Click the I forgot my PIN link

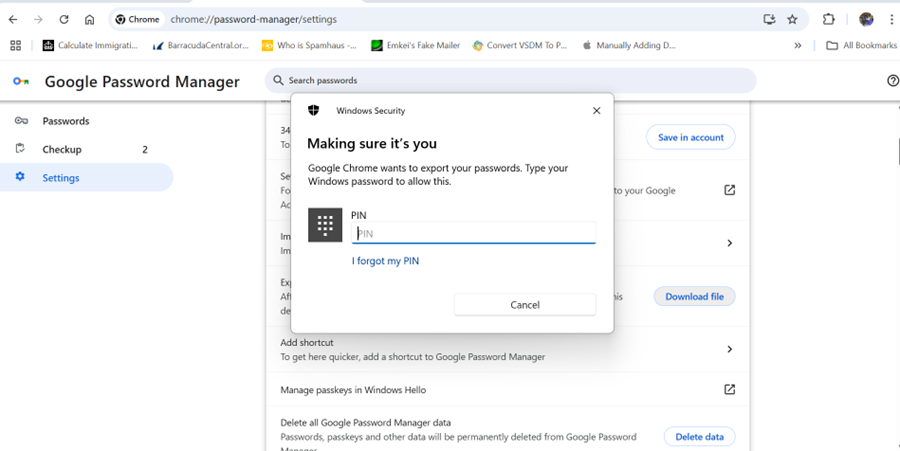(x=385, y=261)
